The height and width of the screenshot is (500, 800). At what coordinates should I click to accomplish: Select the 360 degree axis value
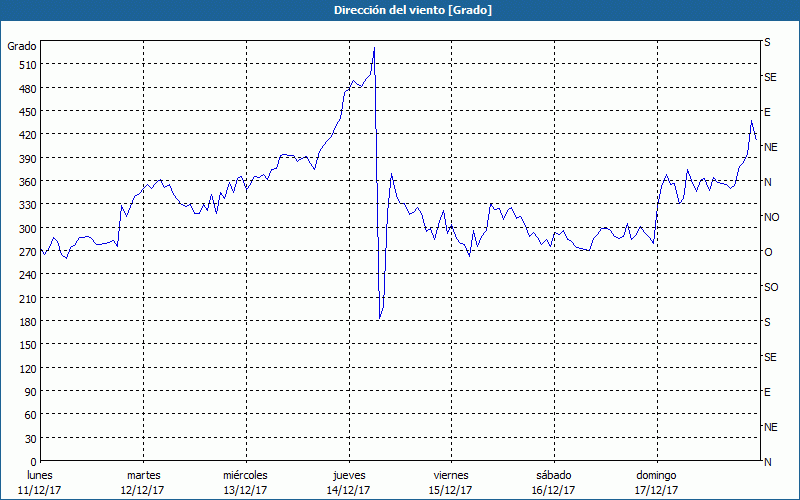point(28,182)
